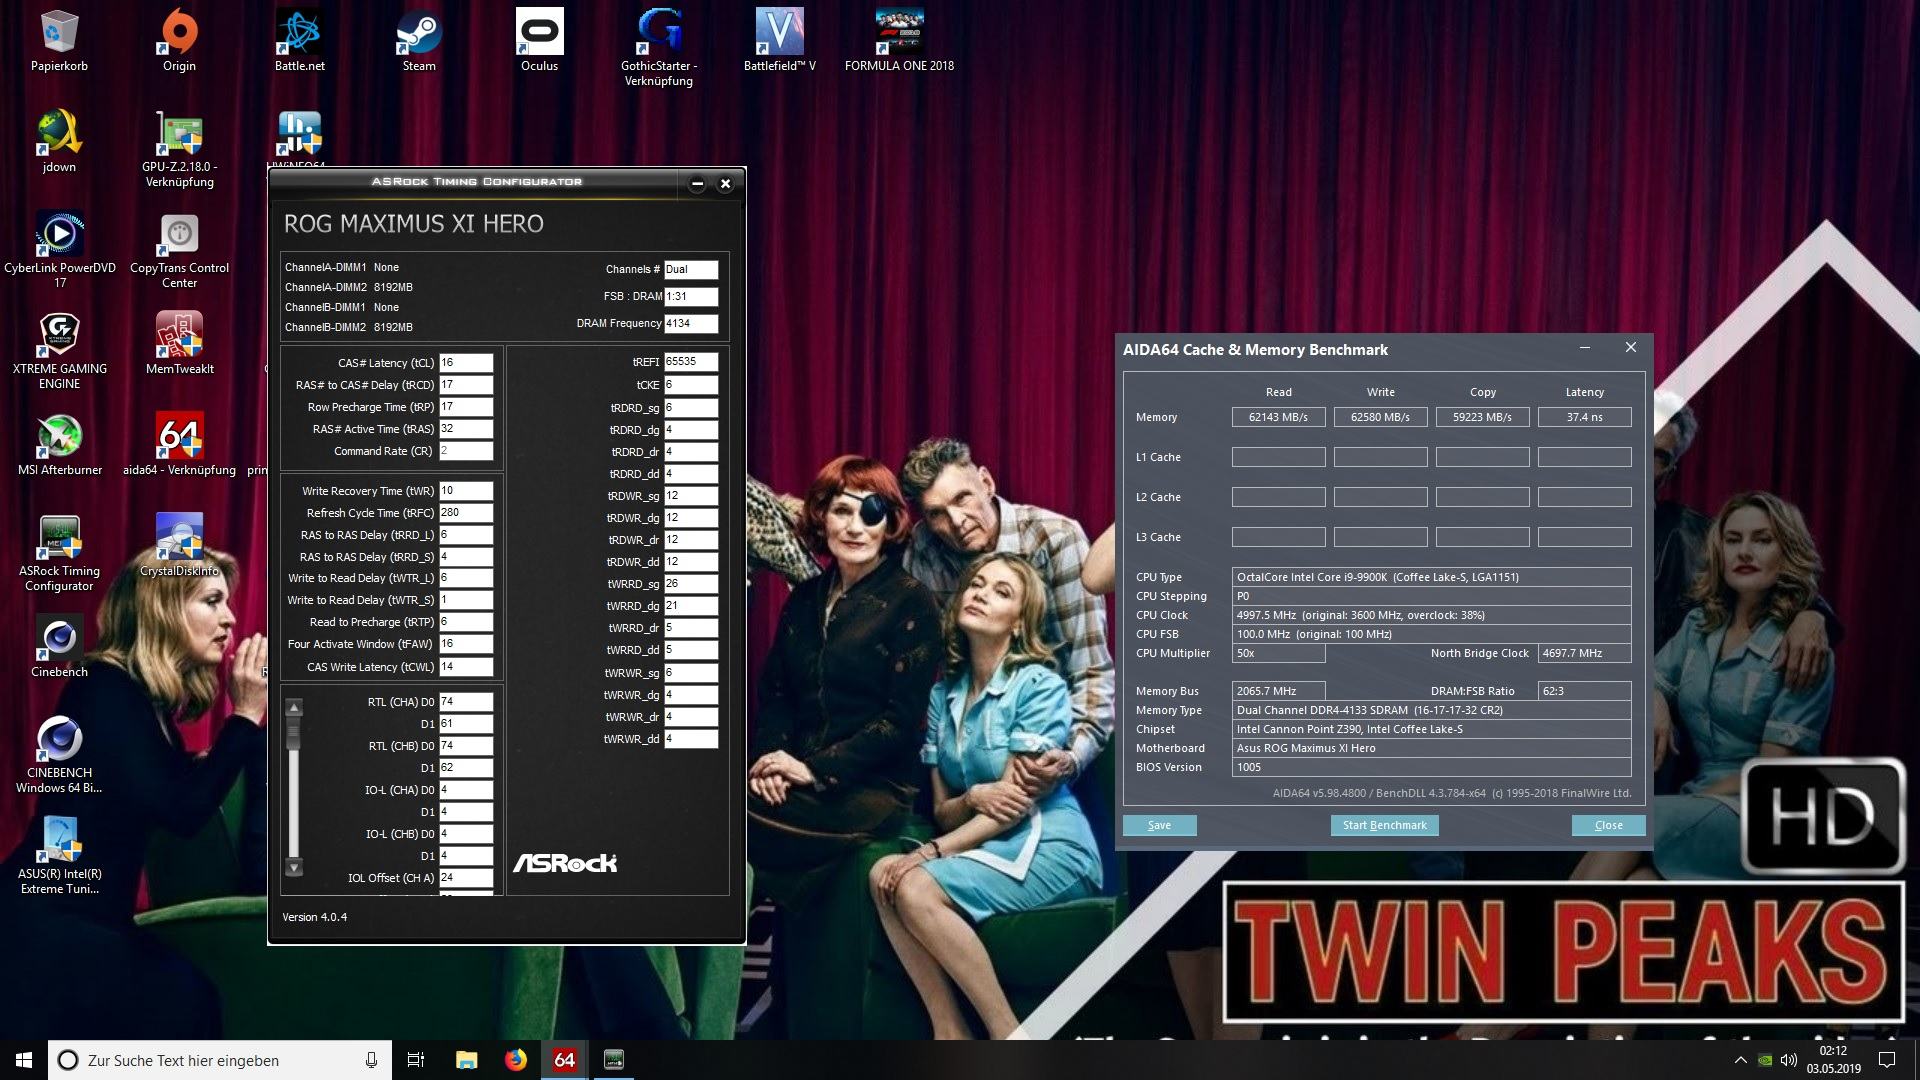Click the Memory Copy result 59223 MB/s
The height and width of the screenshot is (1080, 1920).
coord(1482,417)
